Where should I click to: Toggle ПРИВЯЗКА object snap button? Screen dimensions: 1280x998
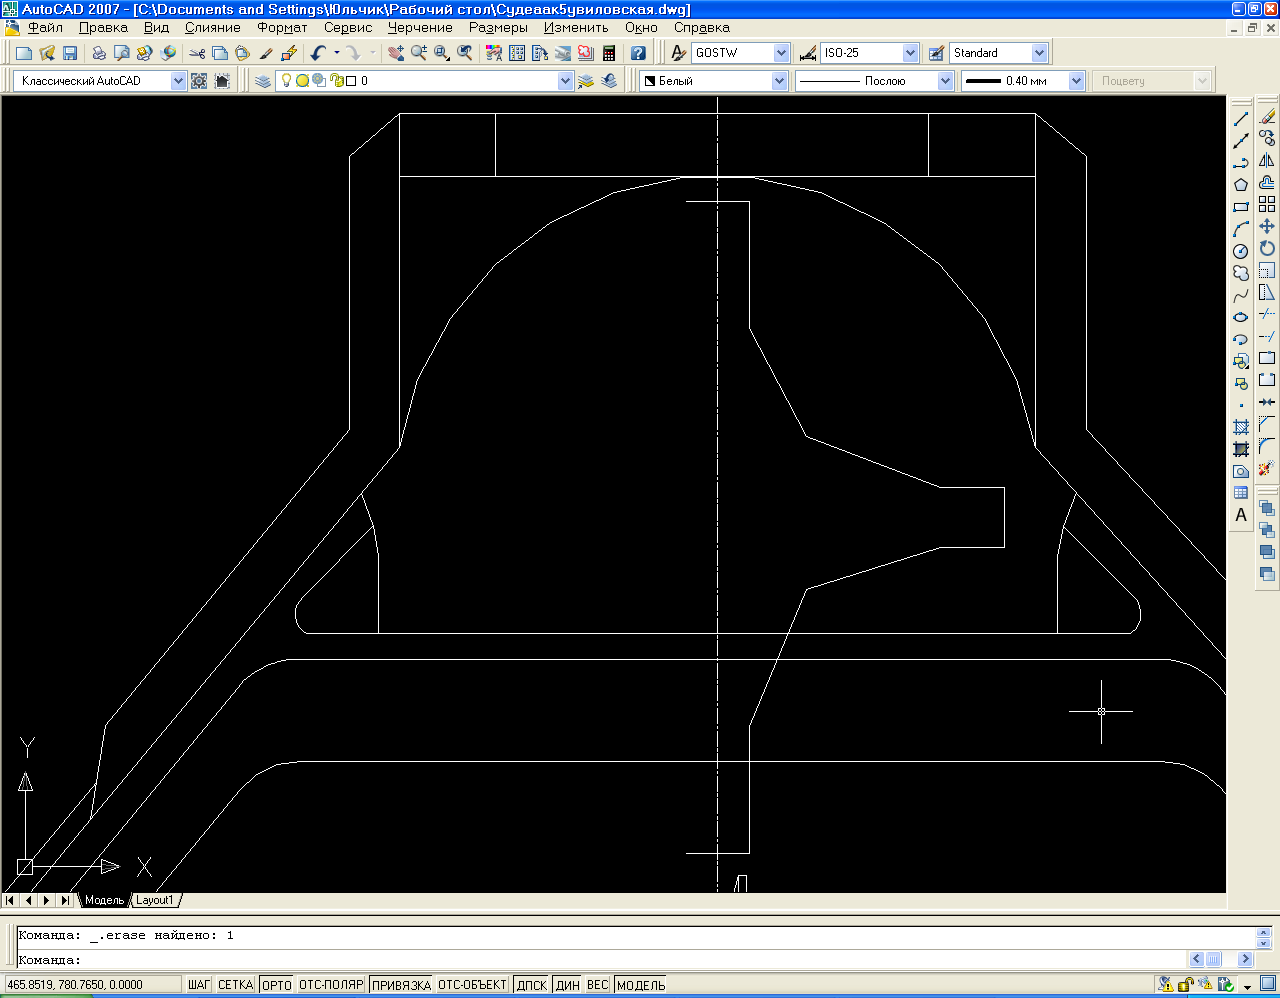tap(401, 985)
